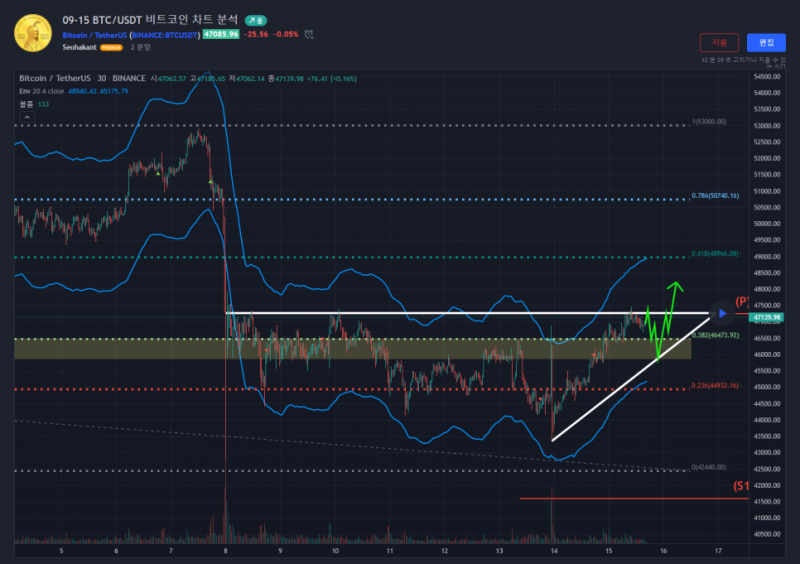Click the 0.786 Fibonacci level label
Viewport: 800px width, 564px height.
714,197
